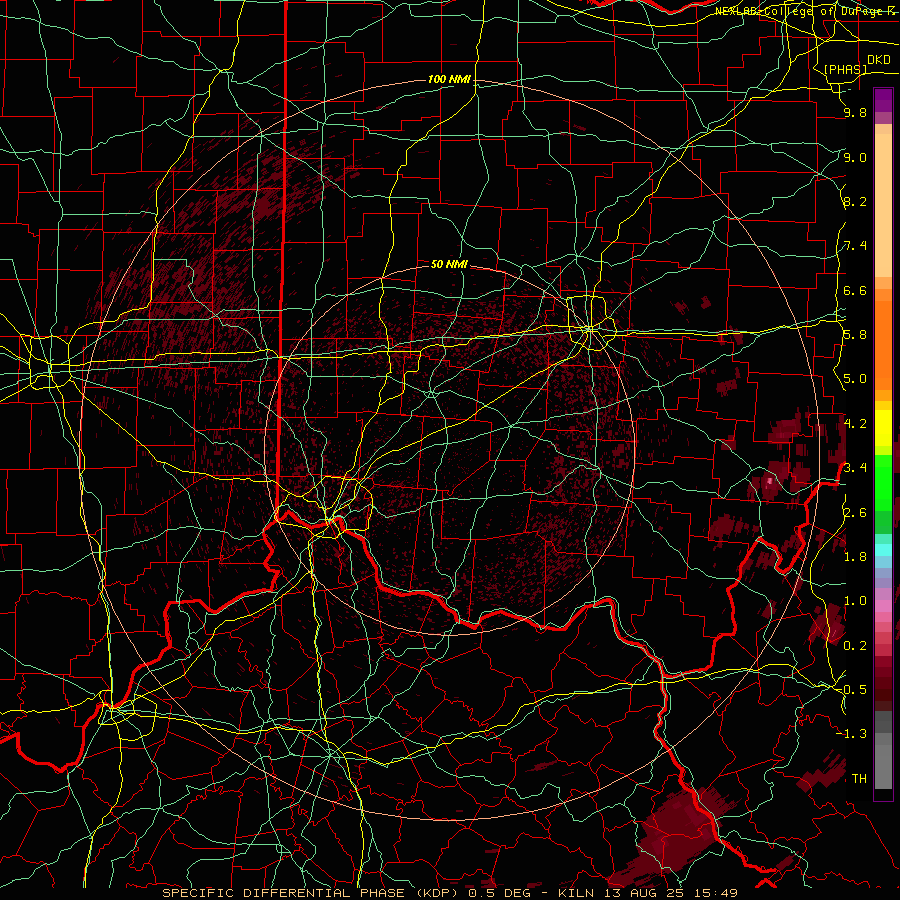The height and width of the screenshot is (900, 900).
Task: Click the 50 NMI range ring label
Action: [449, 264]
